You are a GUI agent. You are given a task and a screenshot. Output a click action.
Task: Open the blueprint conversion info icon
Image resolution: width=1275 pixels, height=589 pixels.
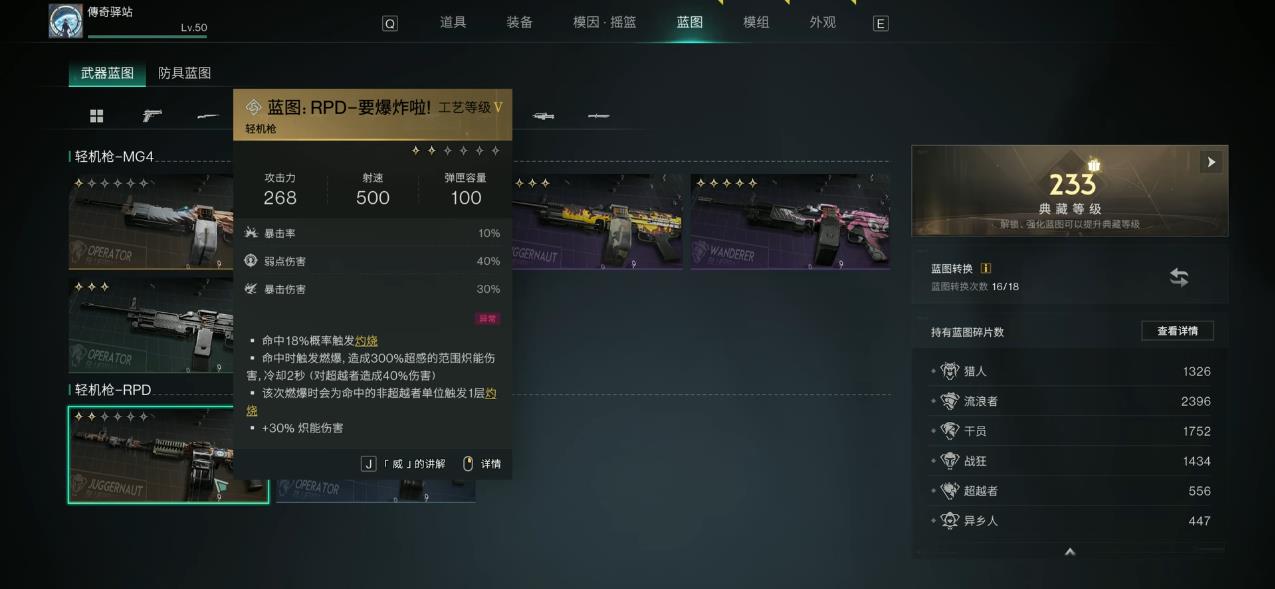pos(986,268)
